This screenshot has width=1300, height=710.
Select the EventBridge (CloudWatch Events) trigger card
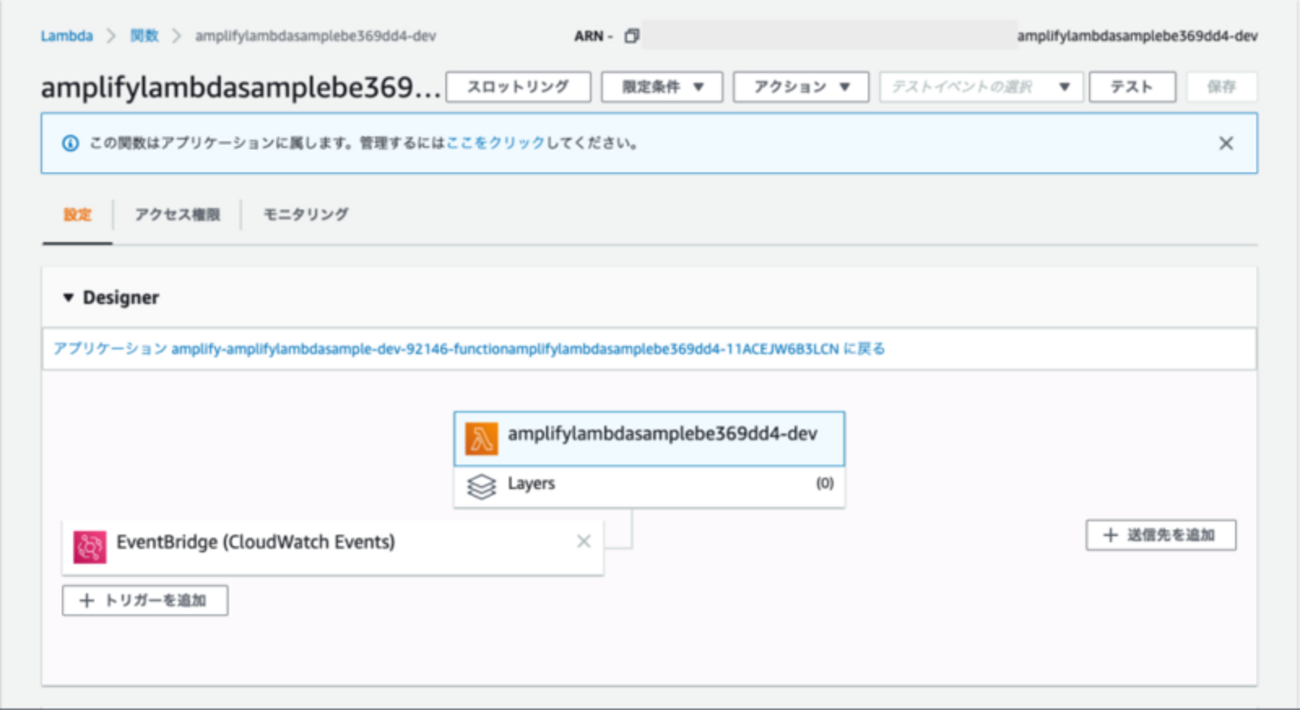(333, 547)
